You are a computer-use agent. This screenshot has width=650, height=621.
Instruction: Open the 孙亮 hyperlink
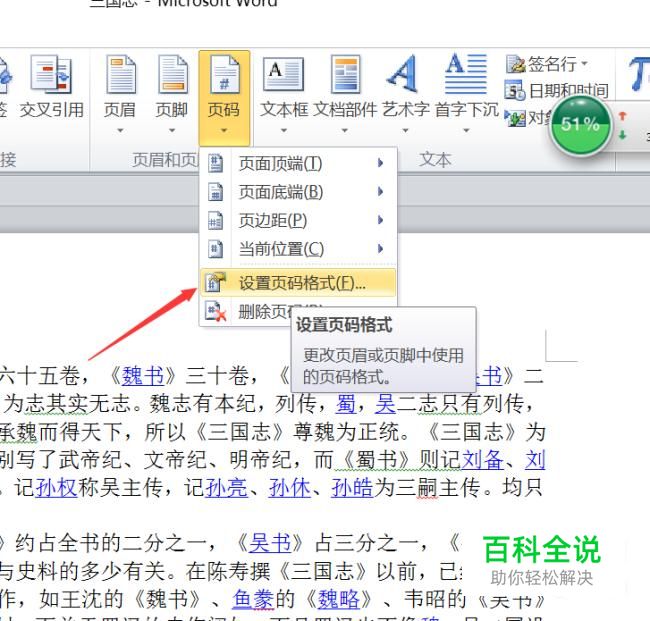(226, 488)
